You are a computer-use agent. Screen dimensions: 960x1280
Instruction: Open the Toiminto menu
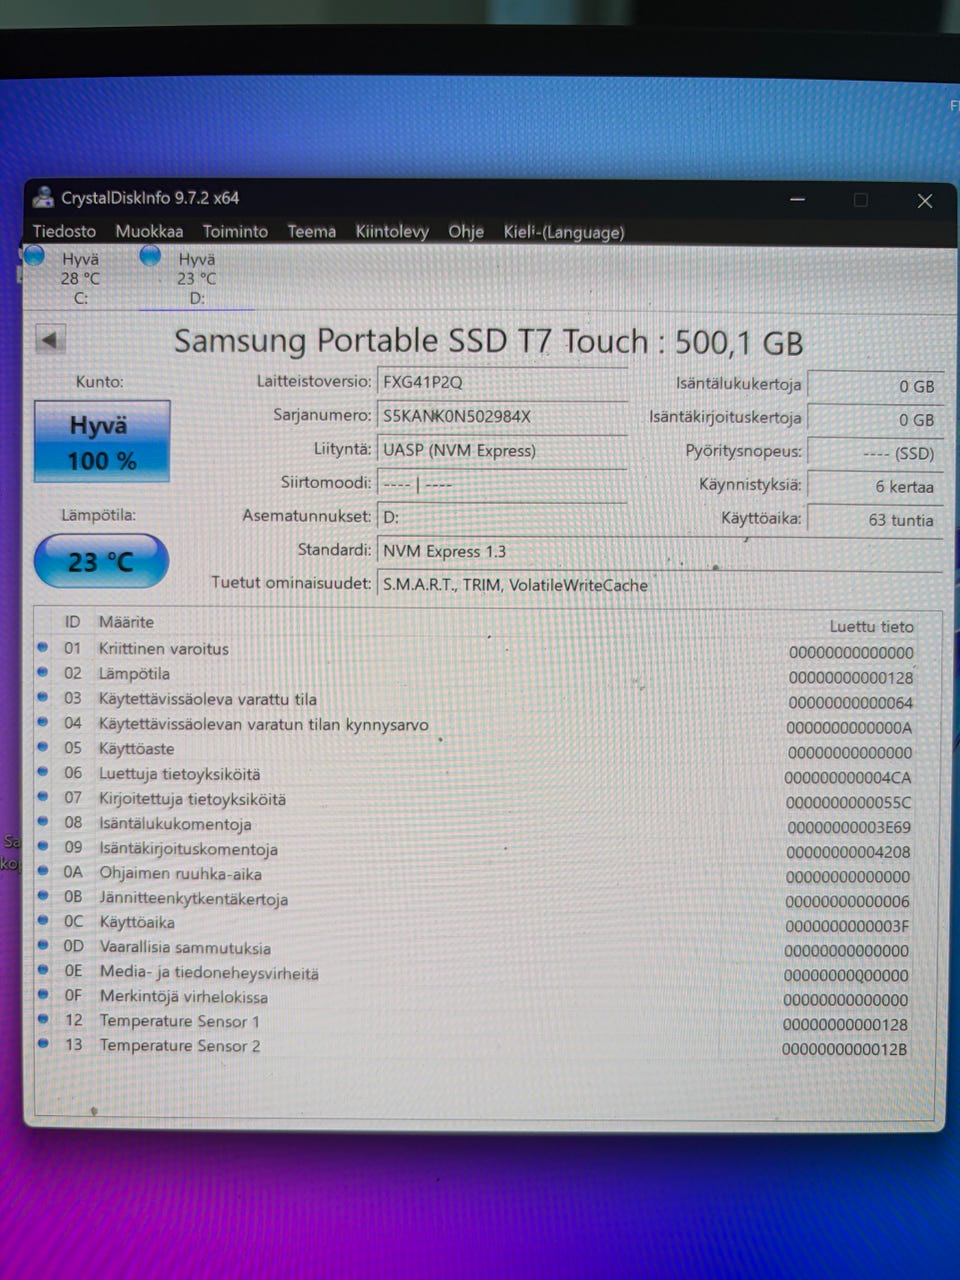pos(235,231)
